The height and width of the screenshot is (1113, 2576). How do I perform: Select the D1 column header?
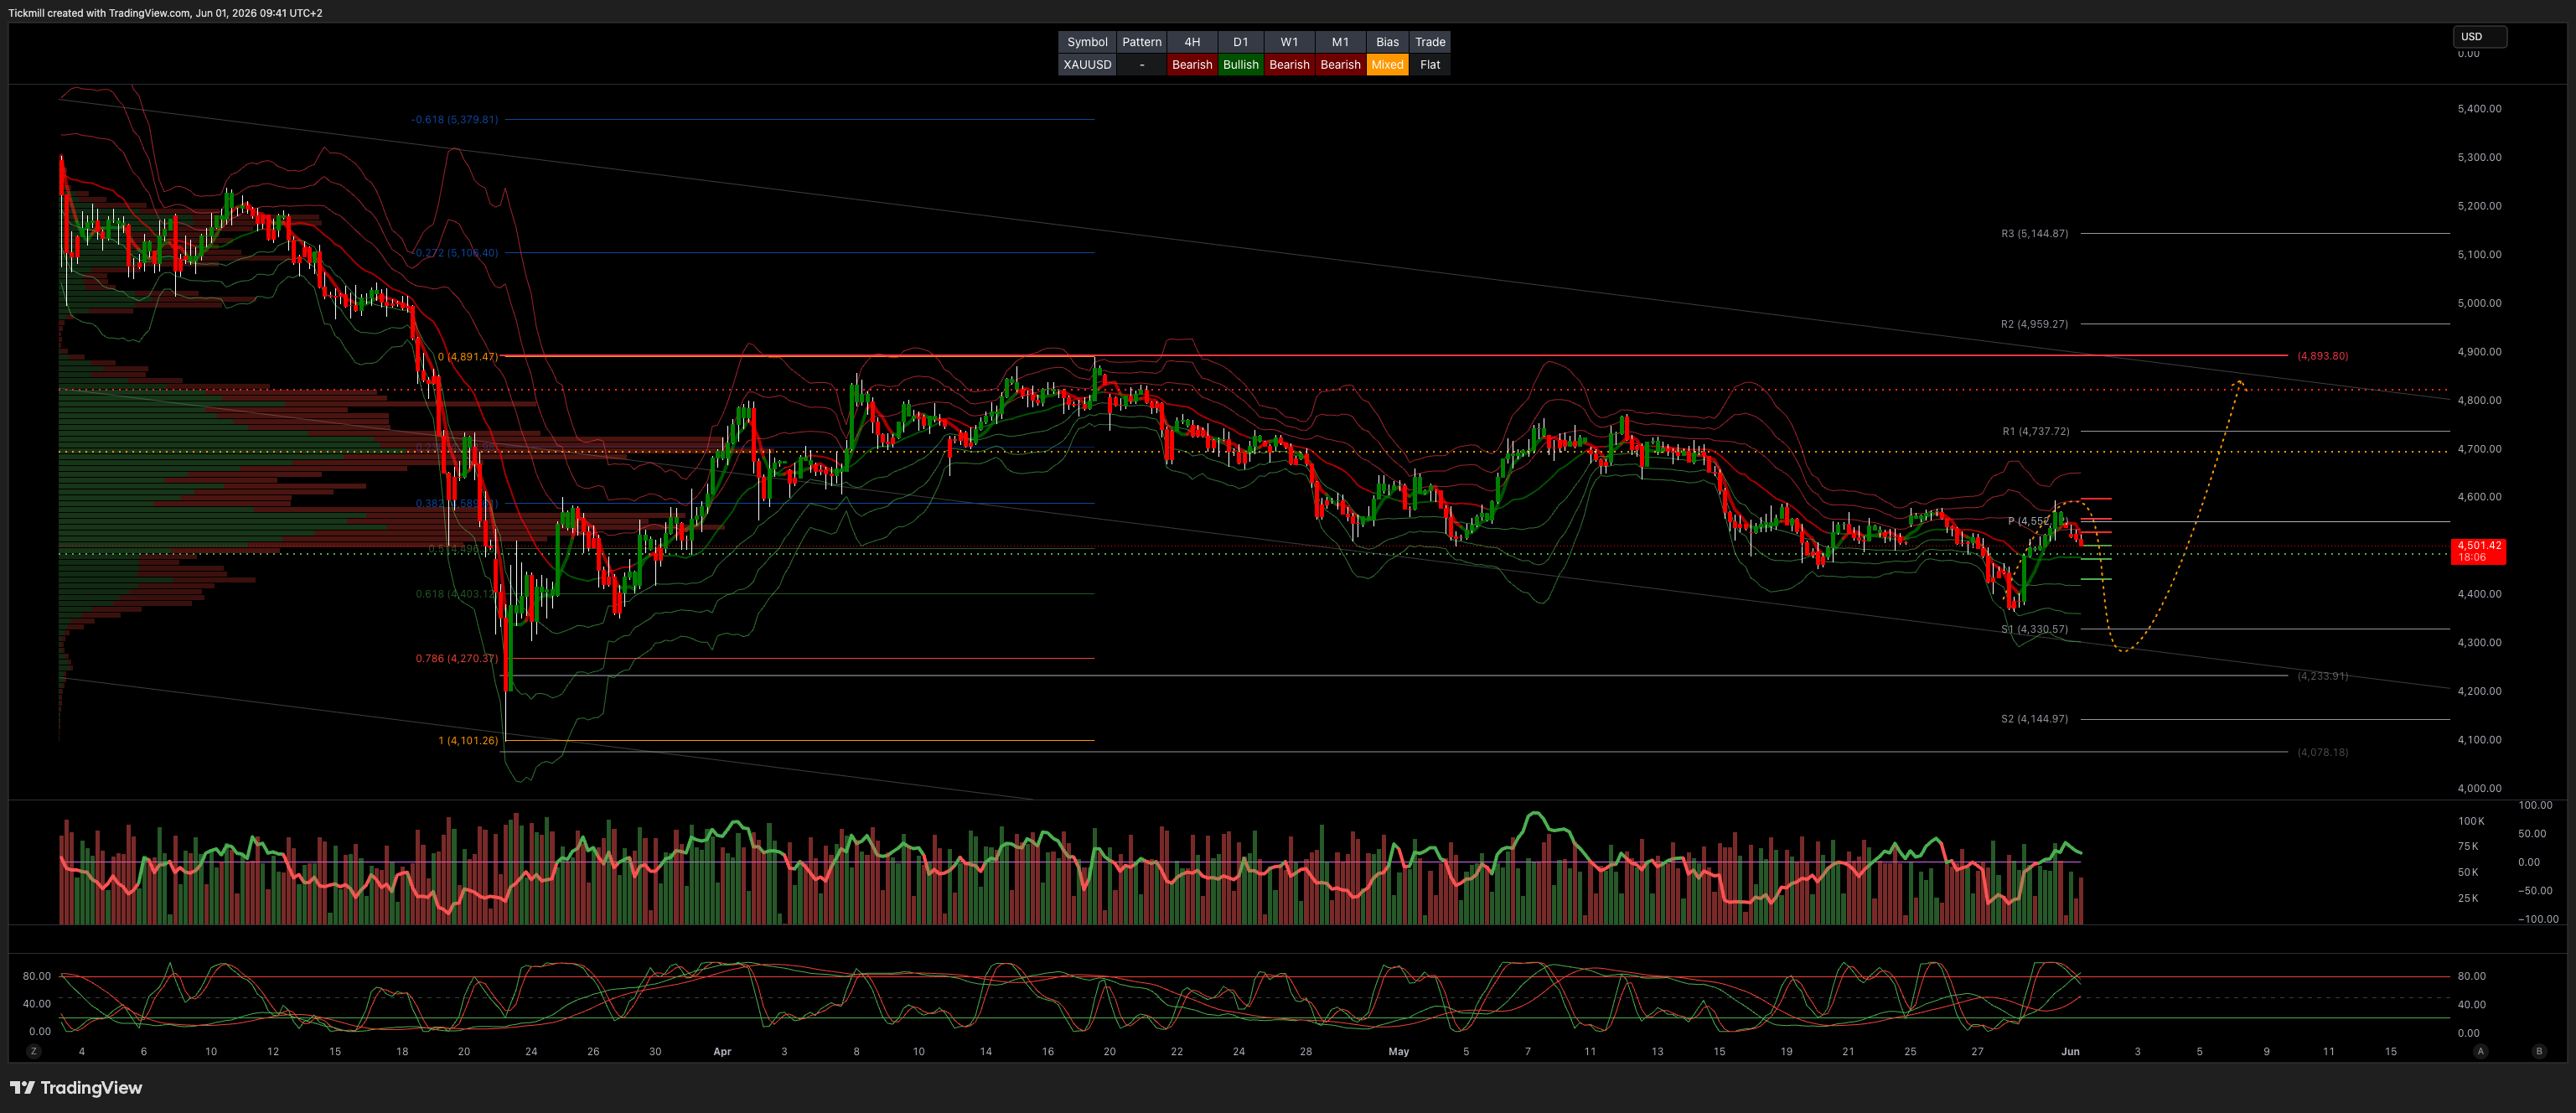(1240, 42)
